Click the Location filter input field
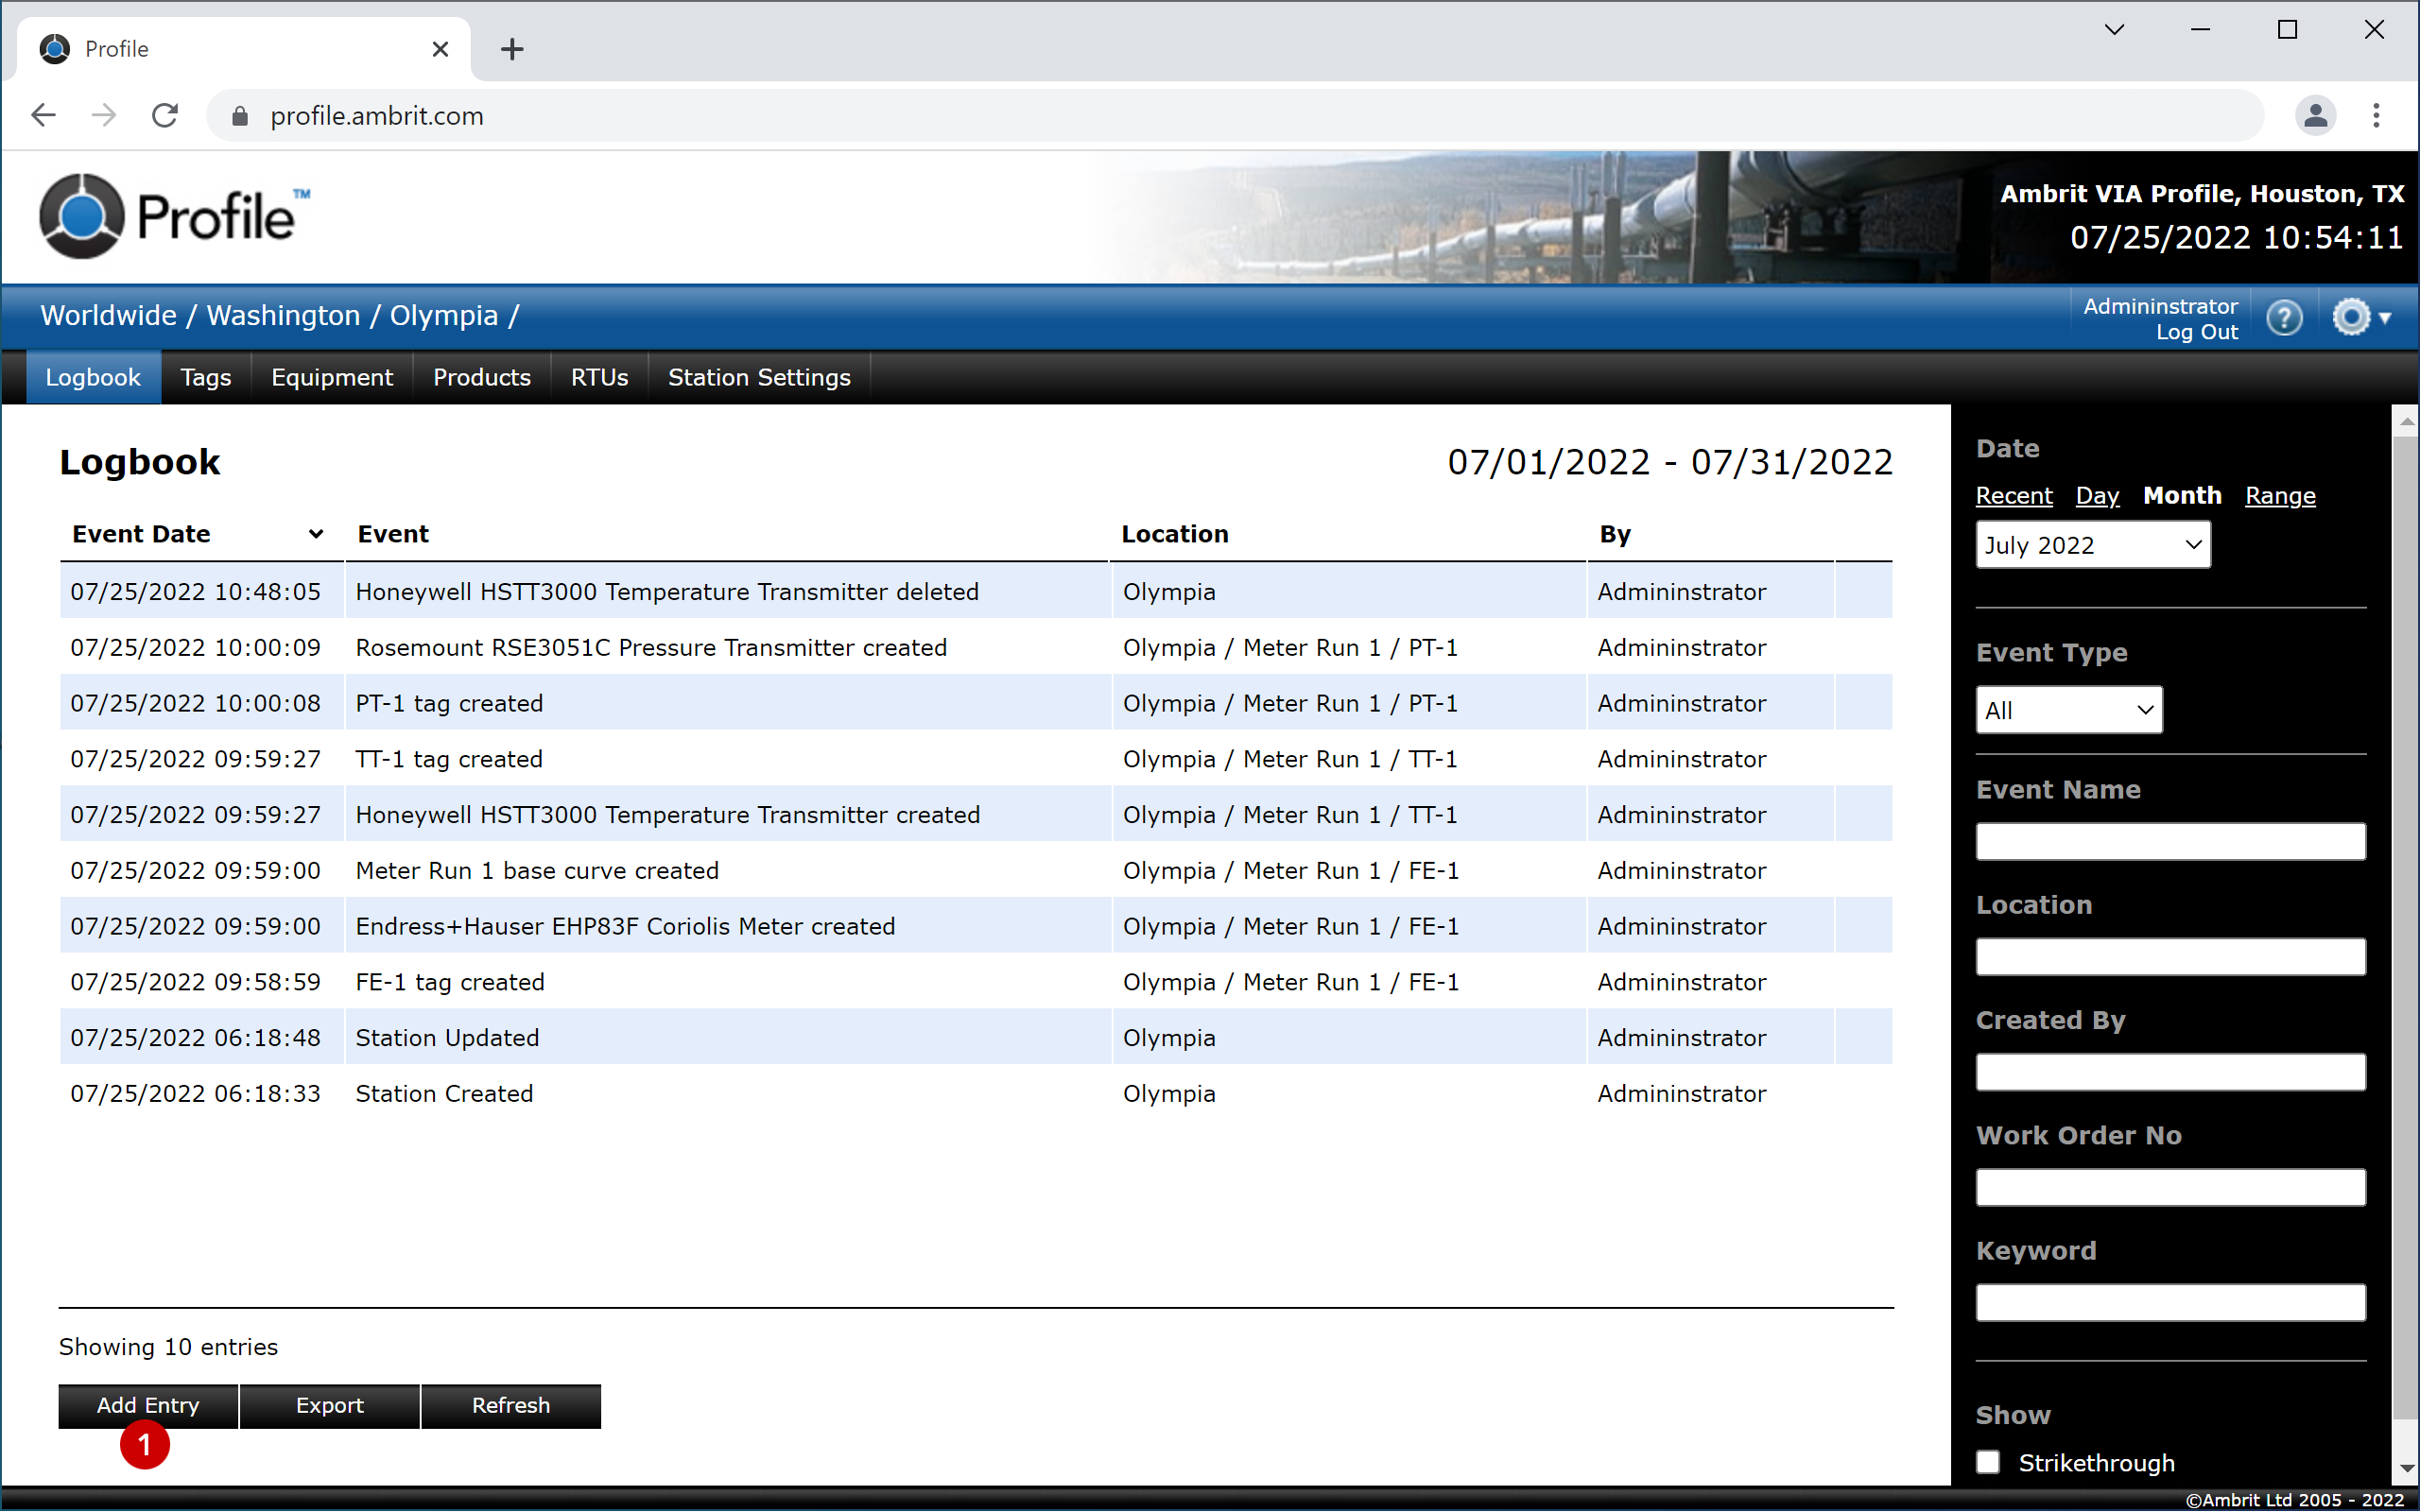2420x1512 pixels. (x=2170, y=956)
